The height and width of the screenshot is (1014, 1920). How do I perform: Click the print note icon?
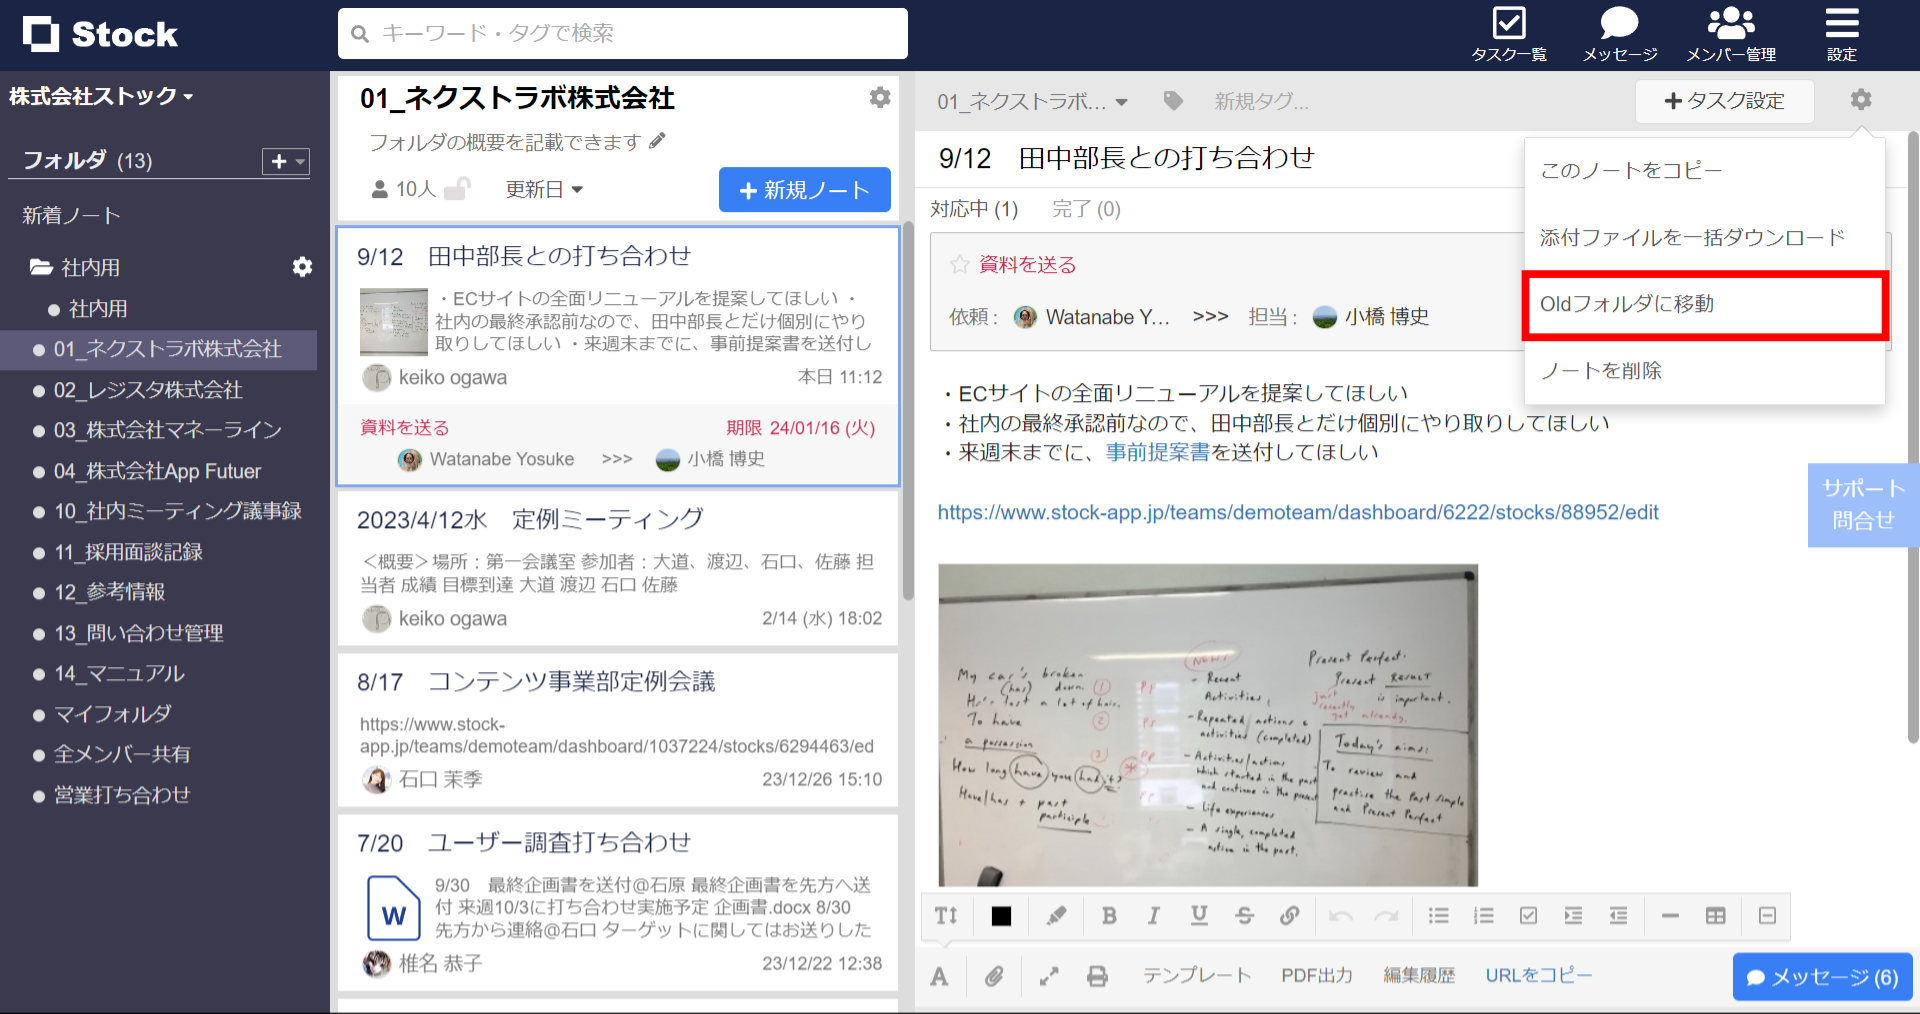(x=1097, y=976)
